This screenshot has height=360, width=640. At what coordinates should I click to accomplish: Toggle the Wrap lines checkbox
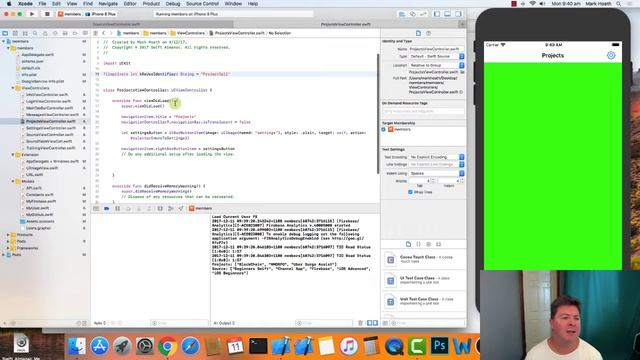[x=410, y=192]
